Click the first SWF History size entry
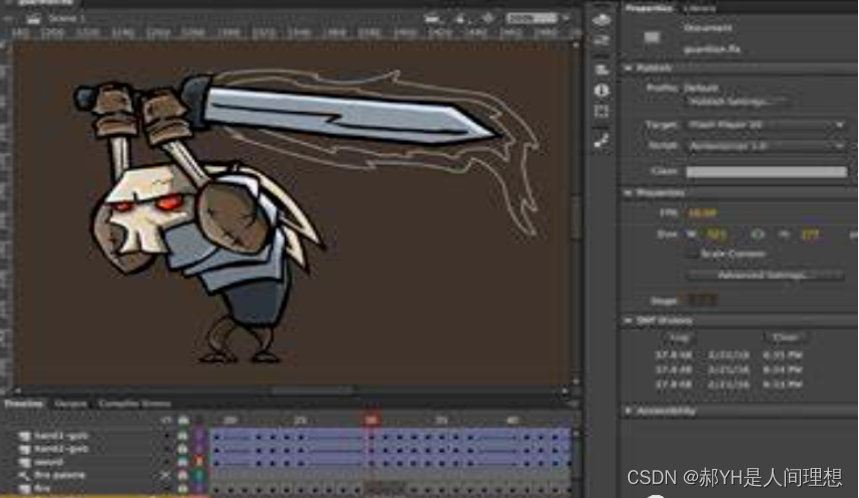Screen dimensions: 859x498 click(673, 355)
